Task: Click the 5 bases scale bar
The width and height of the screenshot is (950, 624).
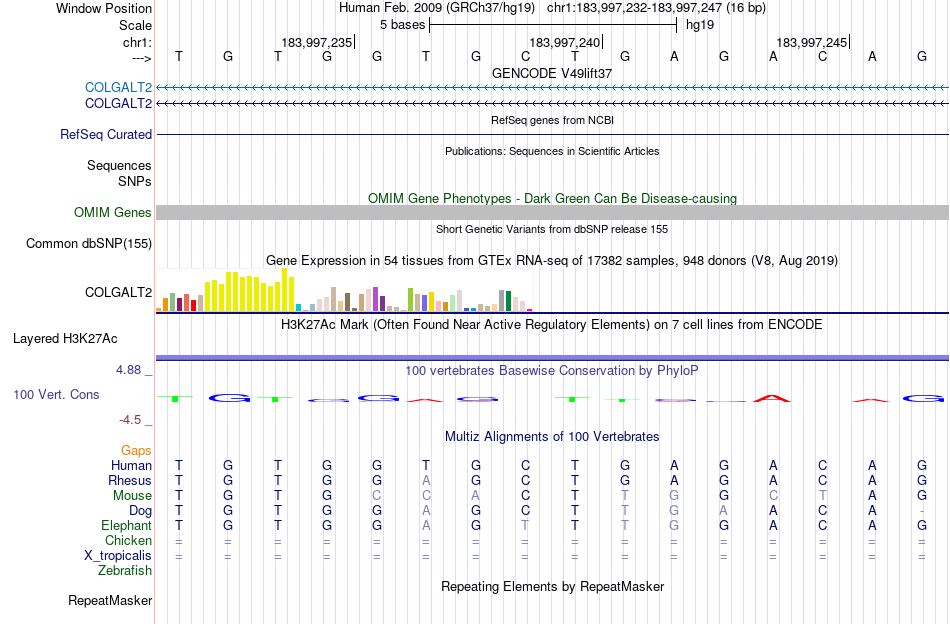Action: tap(553, 25)
